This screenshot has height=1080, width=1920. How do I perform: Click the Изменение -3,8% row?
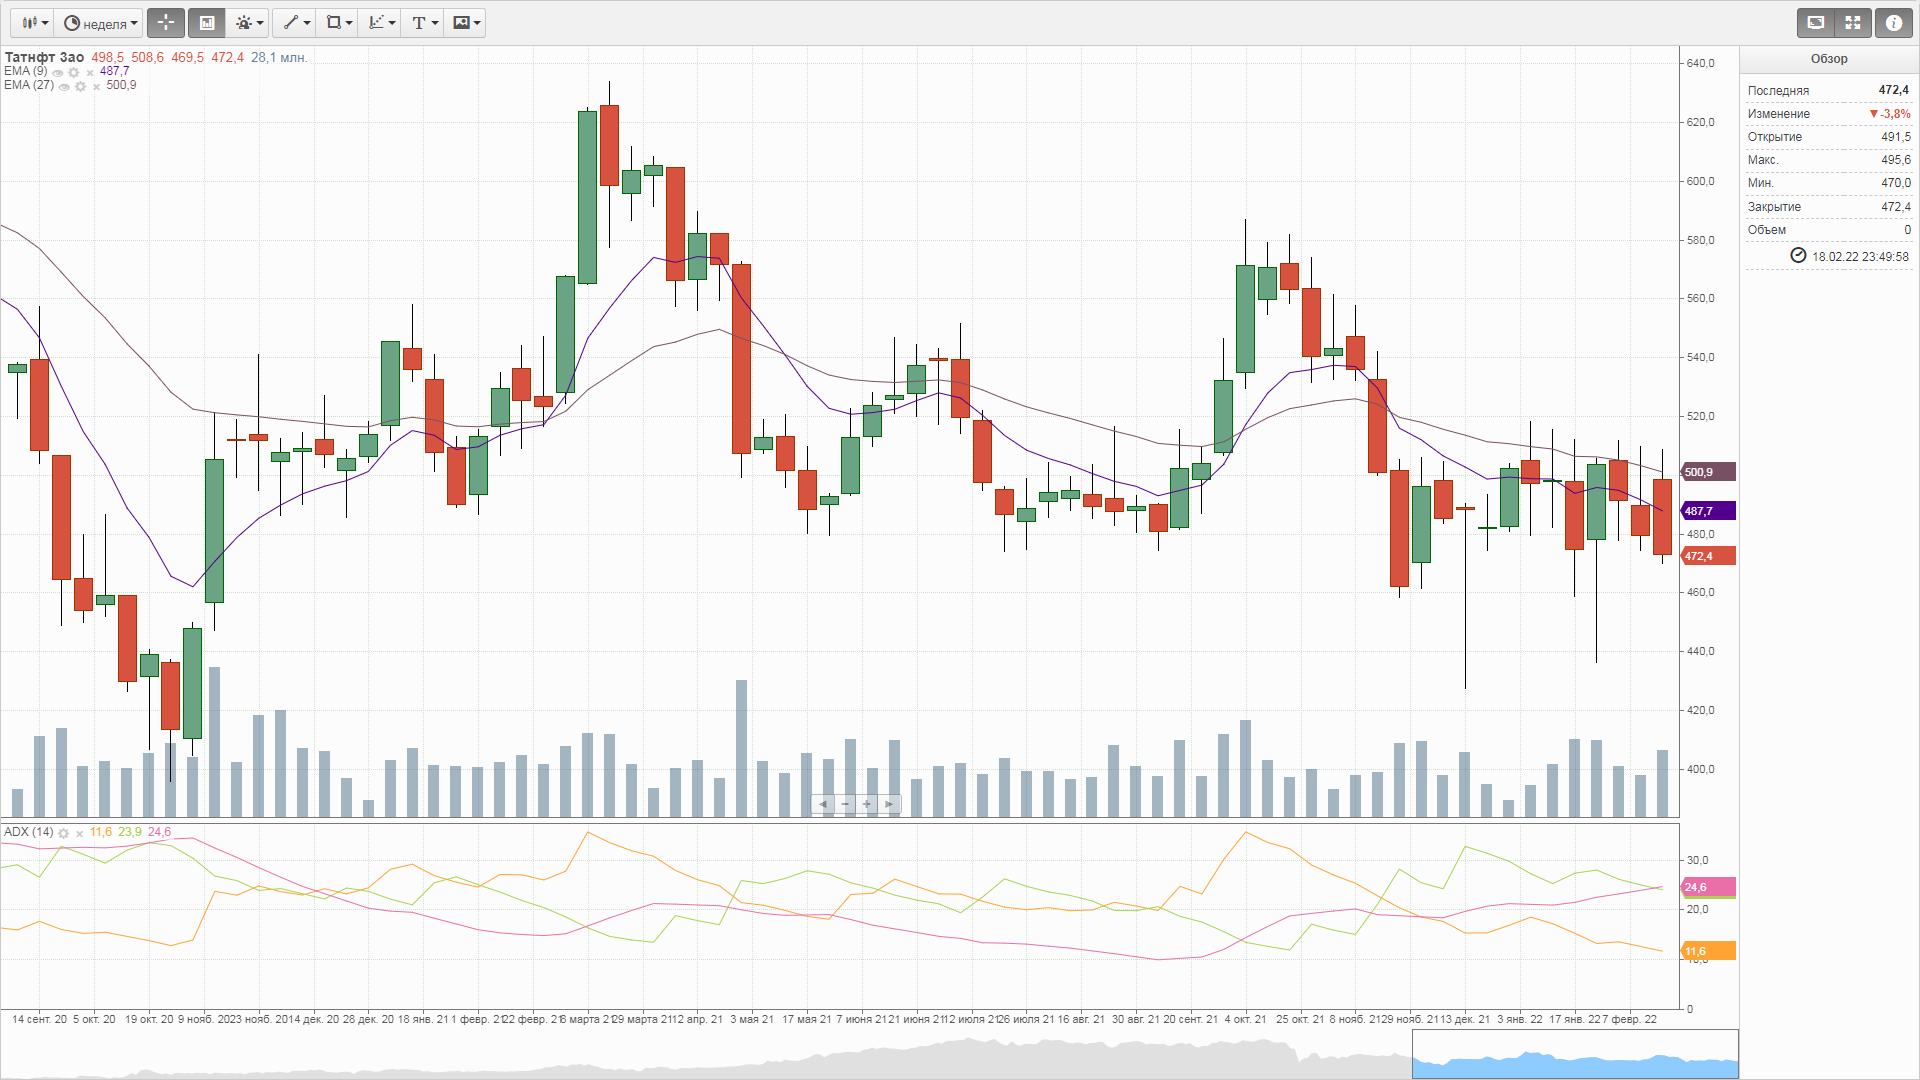coord(1829,114)
